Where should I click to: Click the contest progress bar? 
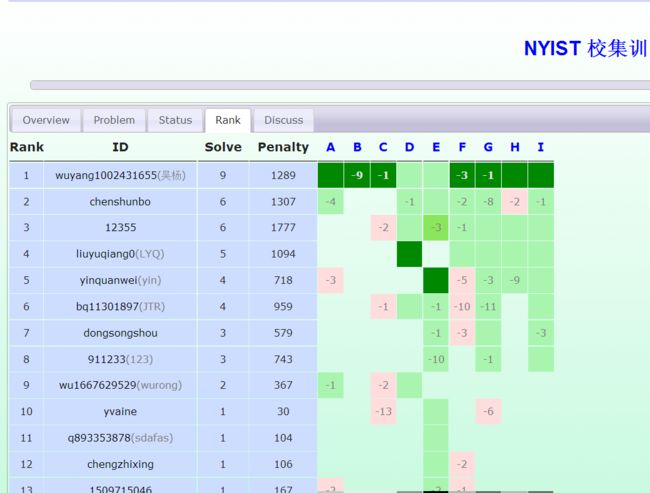(340, 85)
